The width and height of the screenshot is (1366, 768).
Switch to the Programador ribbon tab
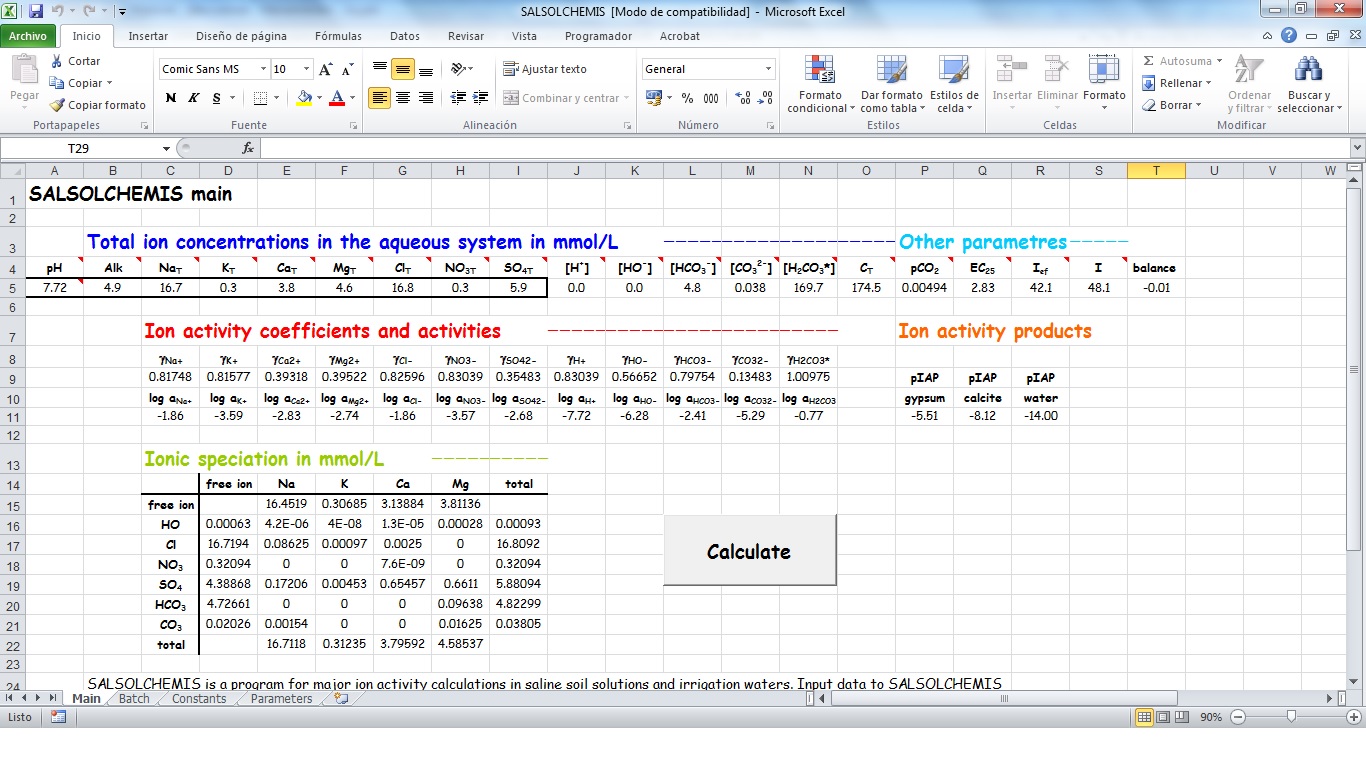598,36
